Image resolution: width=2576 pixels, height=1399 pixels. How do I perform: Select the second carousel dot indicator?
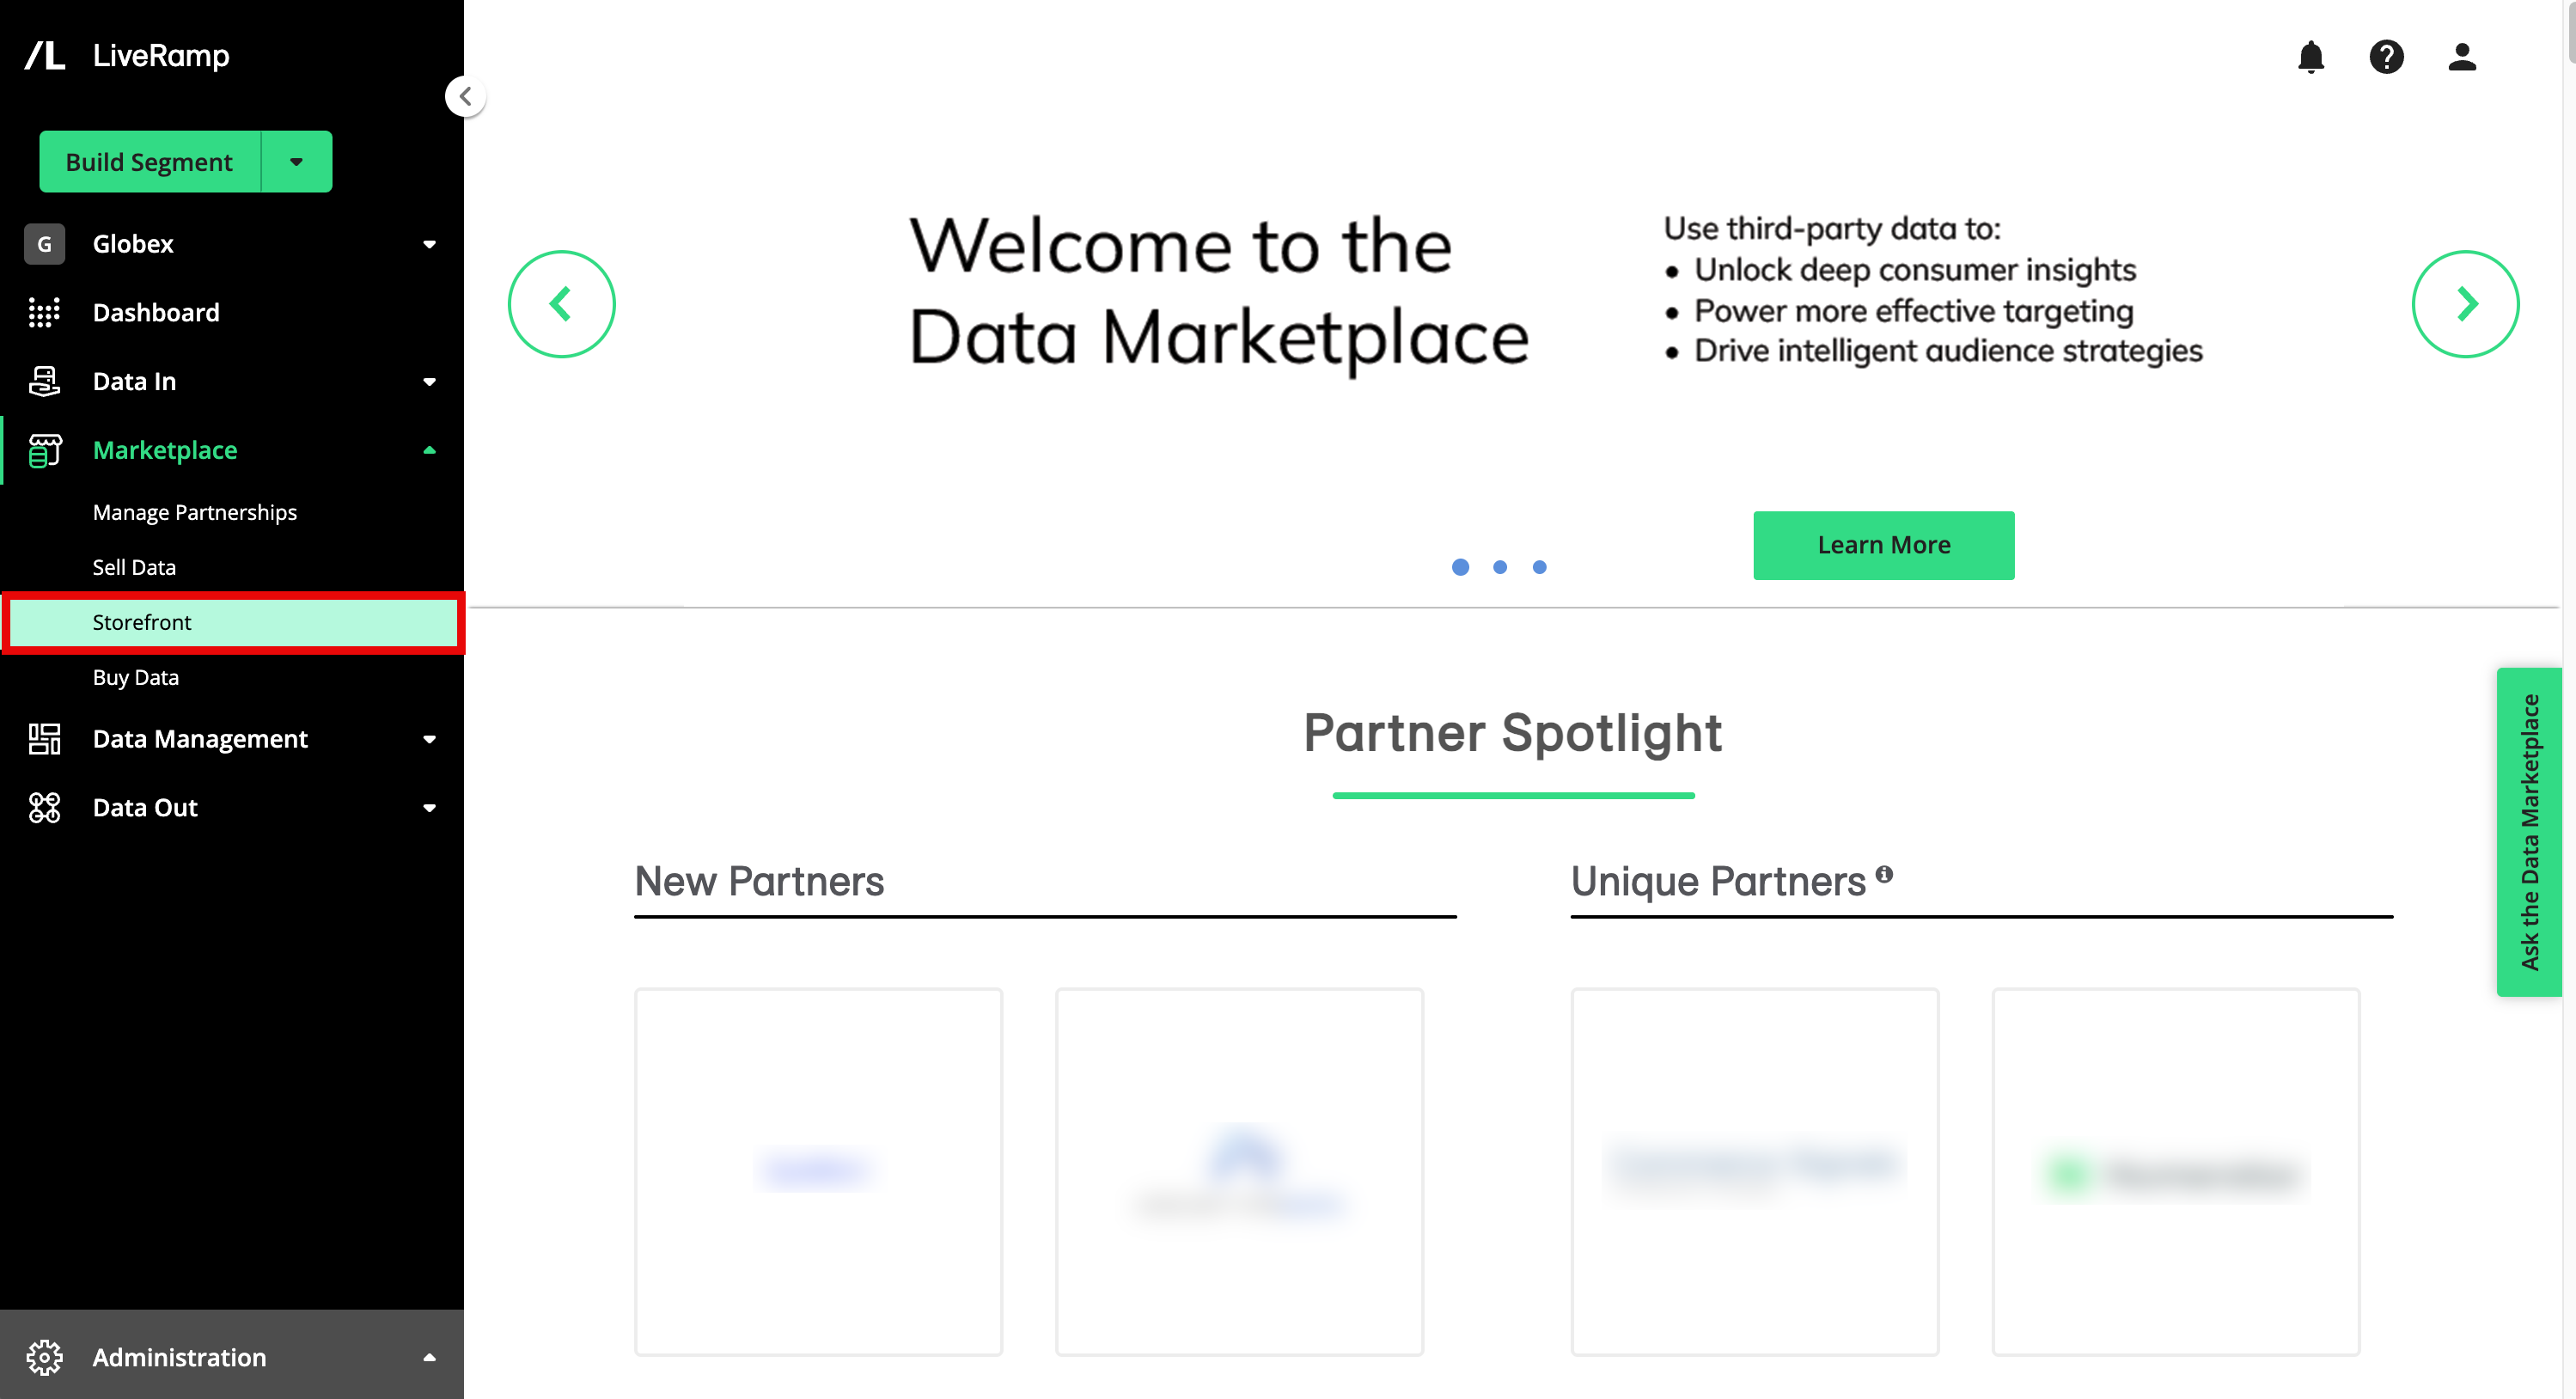(1499, 567)
